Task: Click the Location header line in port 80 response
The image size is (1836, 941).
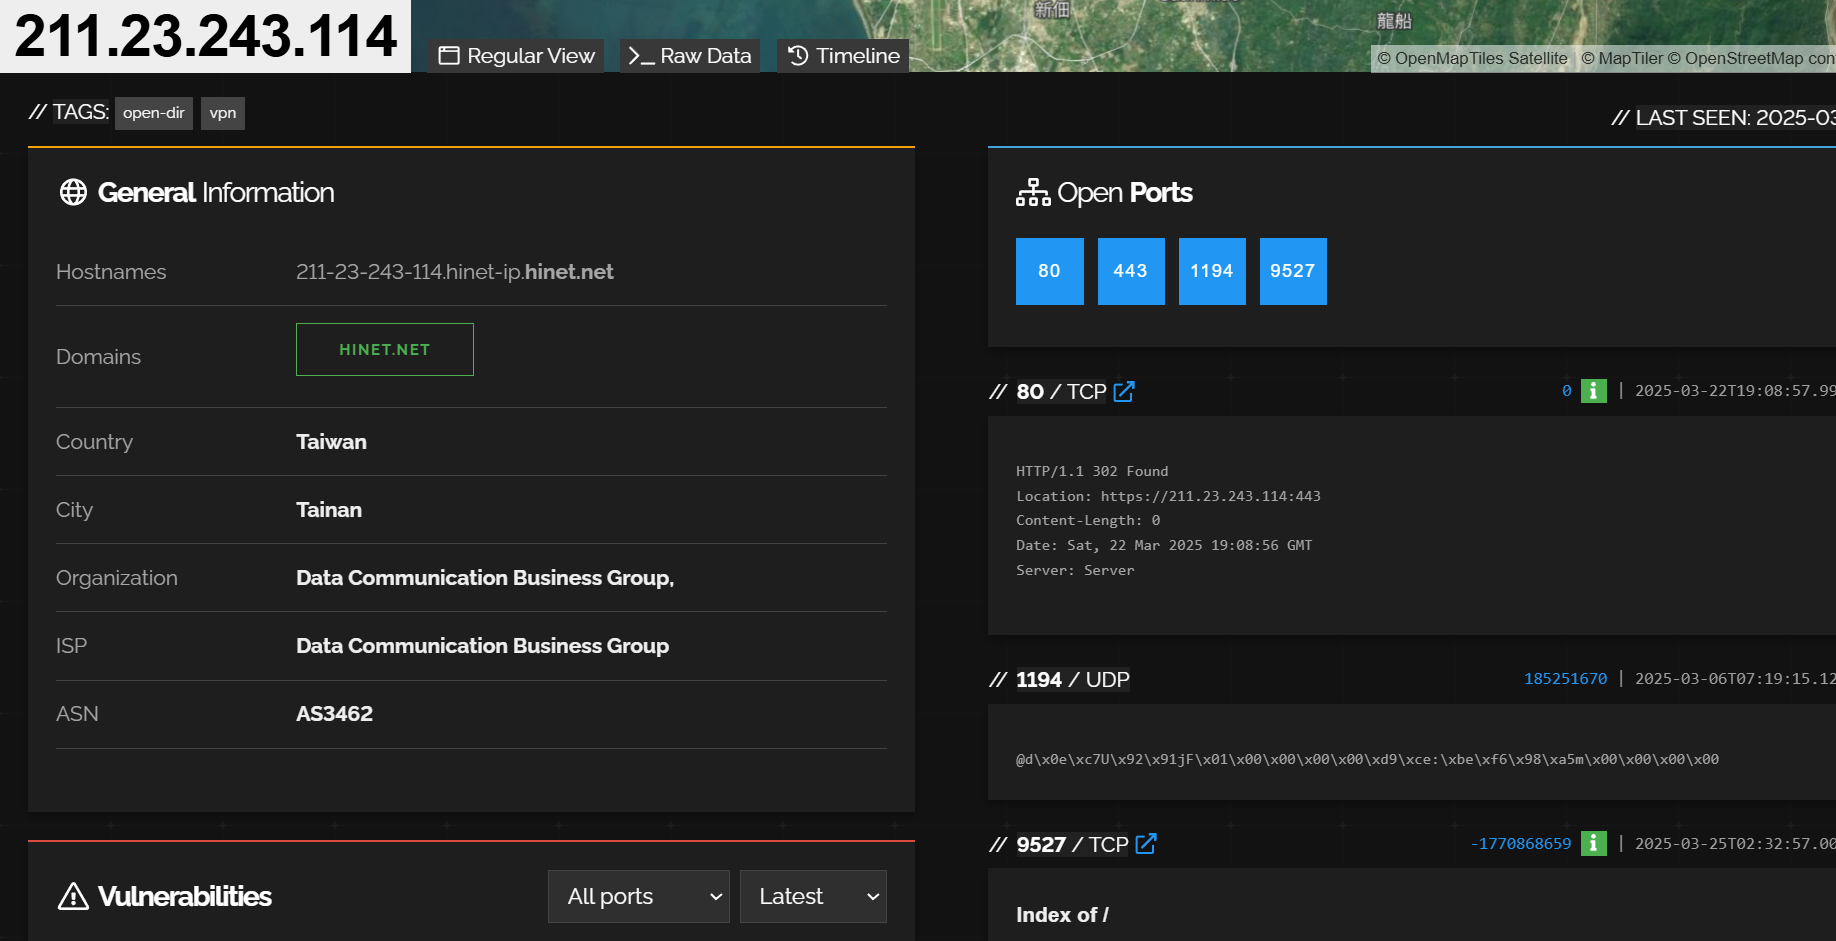Action: pyautogui.click(x=1168, y=496)
